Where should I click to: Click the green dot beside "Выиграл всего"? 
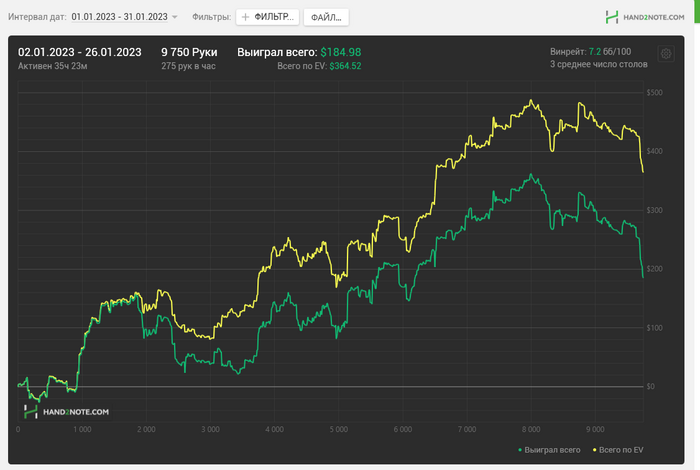click(520, 450)
